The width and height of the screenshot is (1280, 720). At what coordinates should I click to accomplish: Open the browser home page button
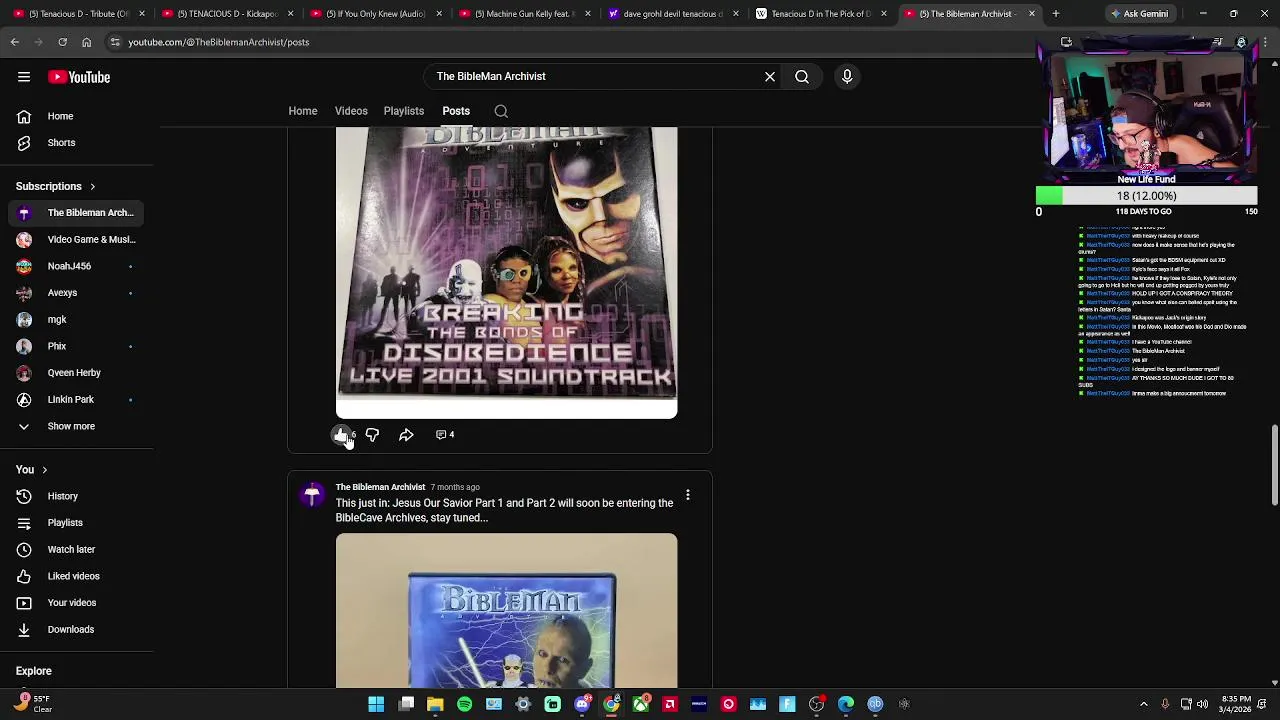[x=86, y=42]
